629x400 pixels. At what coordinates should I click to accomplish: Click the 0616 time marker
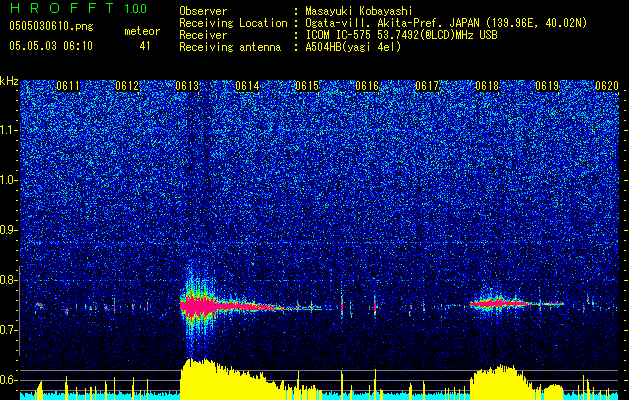pos(367,86)
